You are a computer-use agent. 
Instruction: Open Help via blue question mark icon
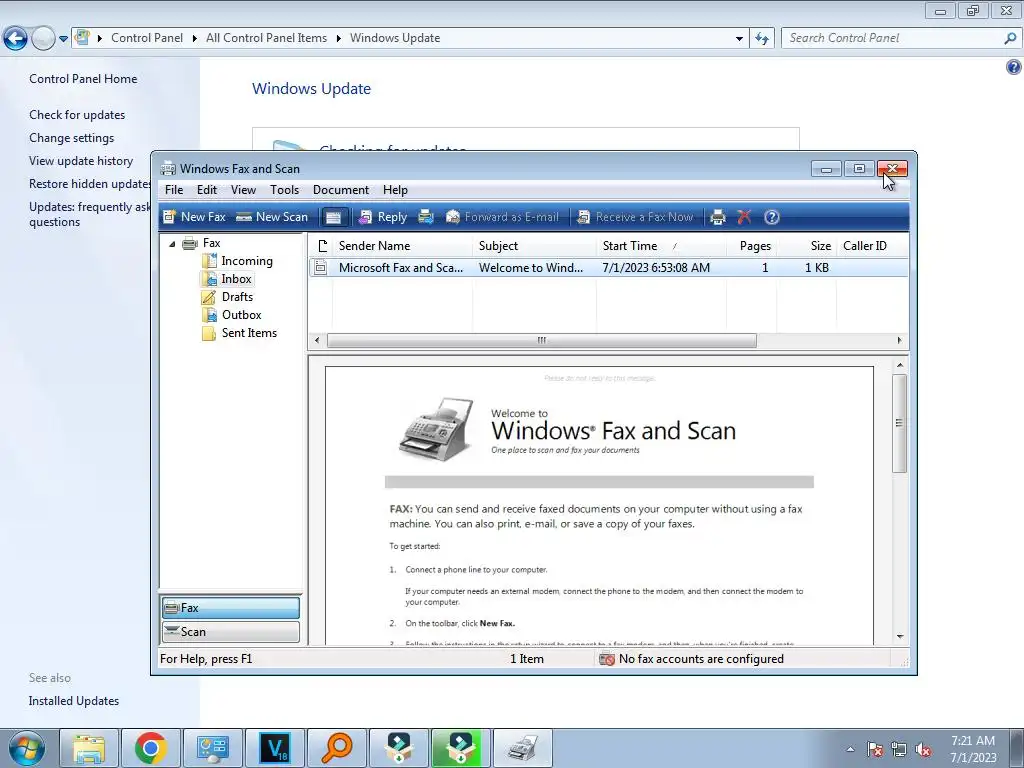click(771, 217)
